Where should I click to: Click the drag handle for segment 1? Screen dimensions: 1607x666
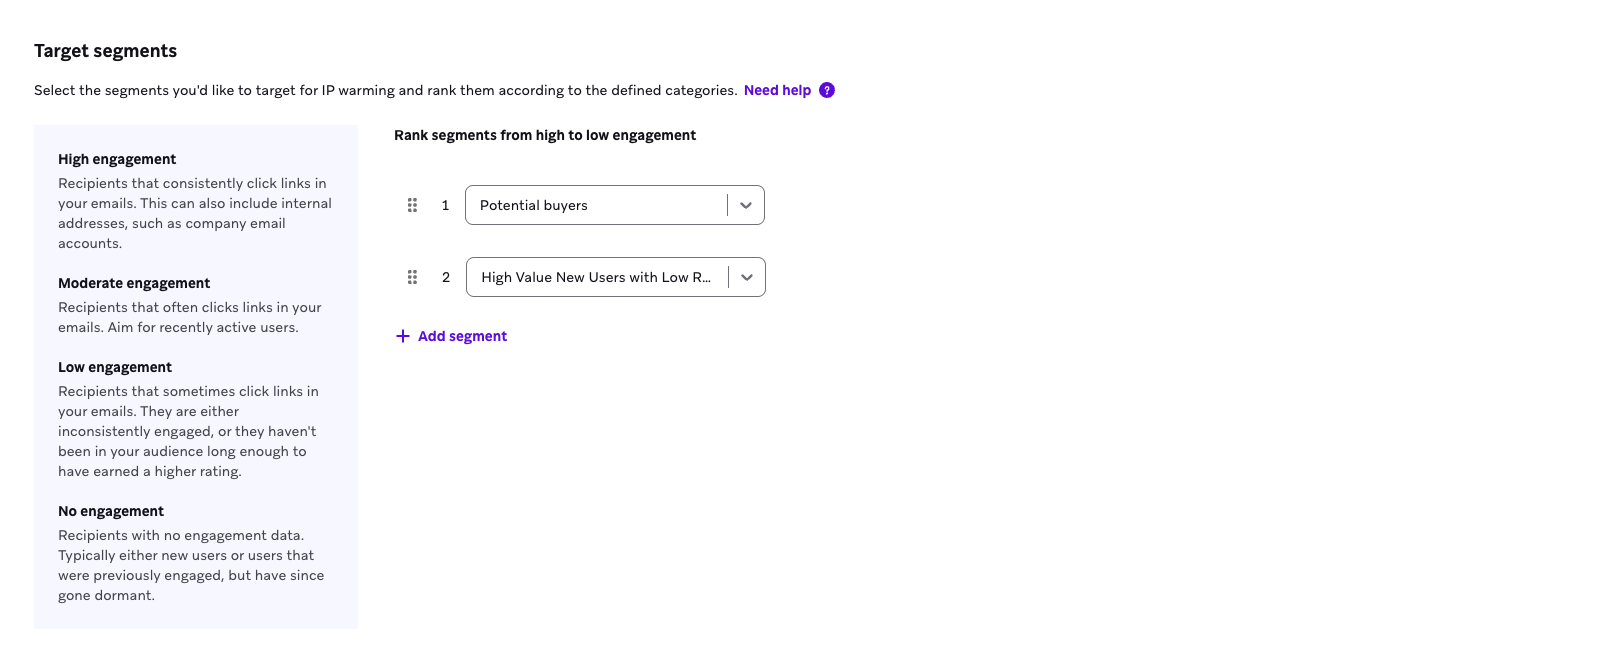412,205
